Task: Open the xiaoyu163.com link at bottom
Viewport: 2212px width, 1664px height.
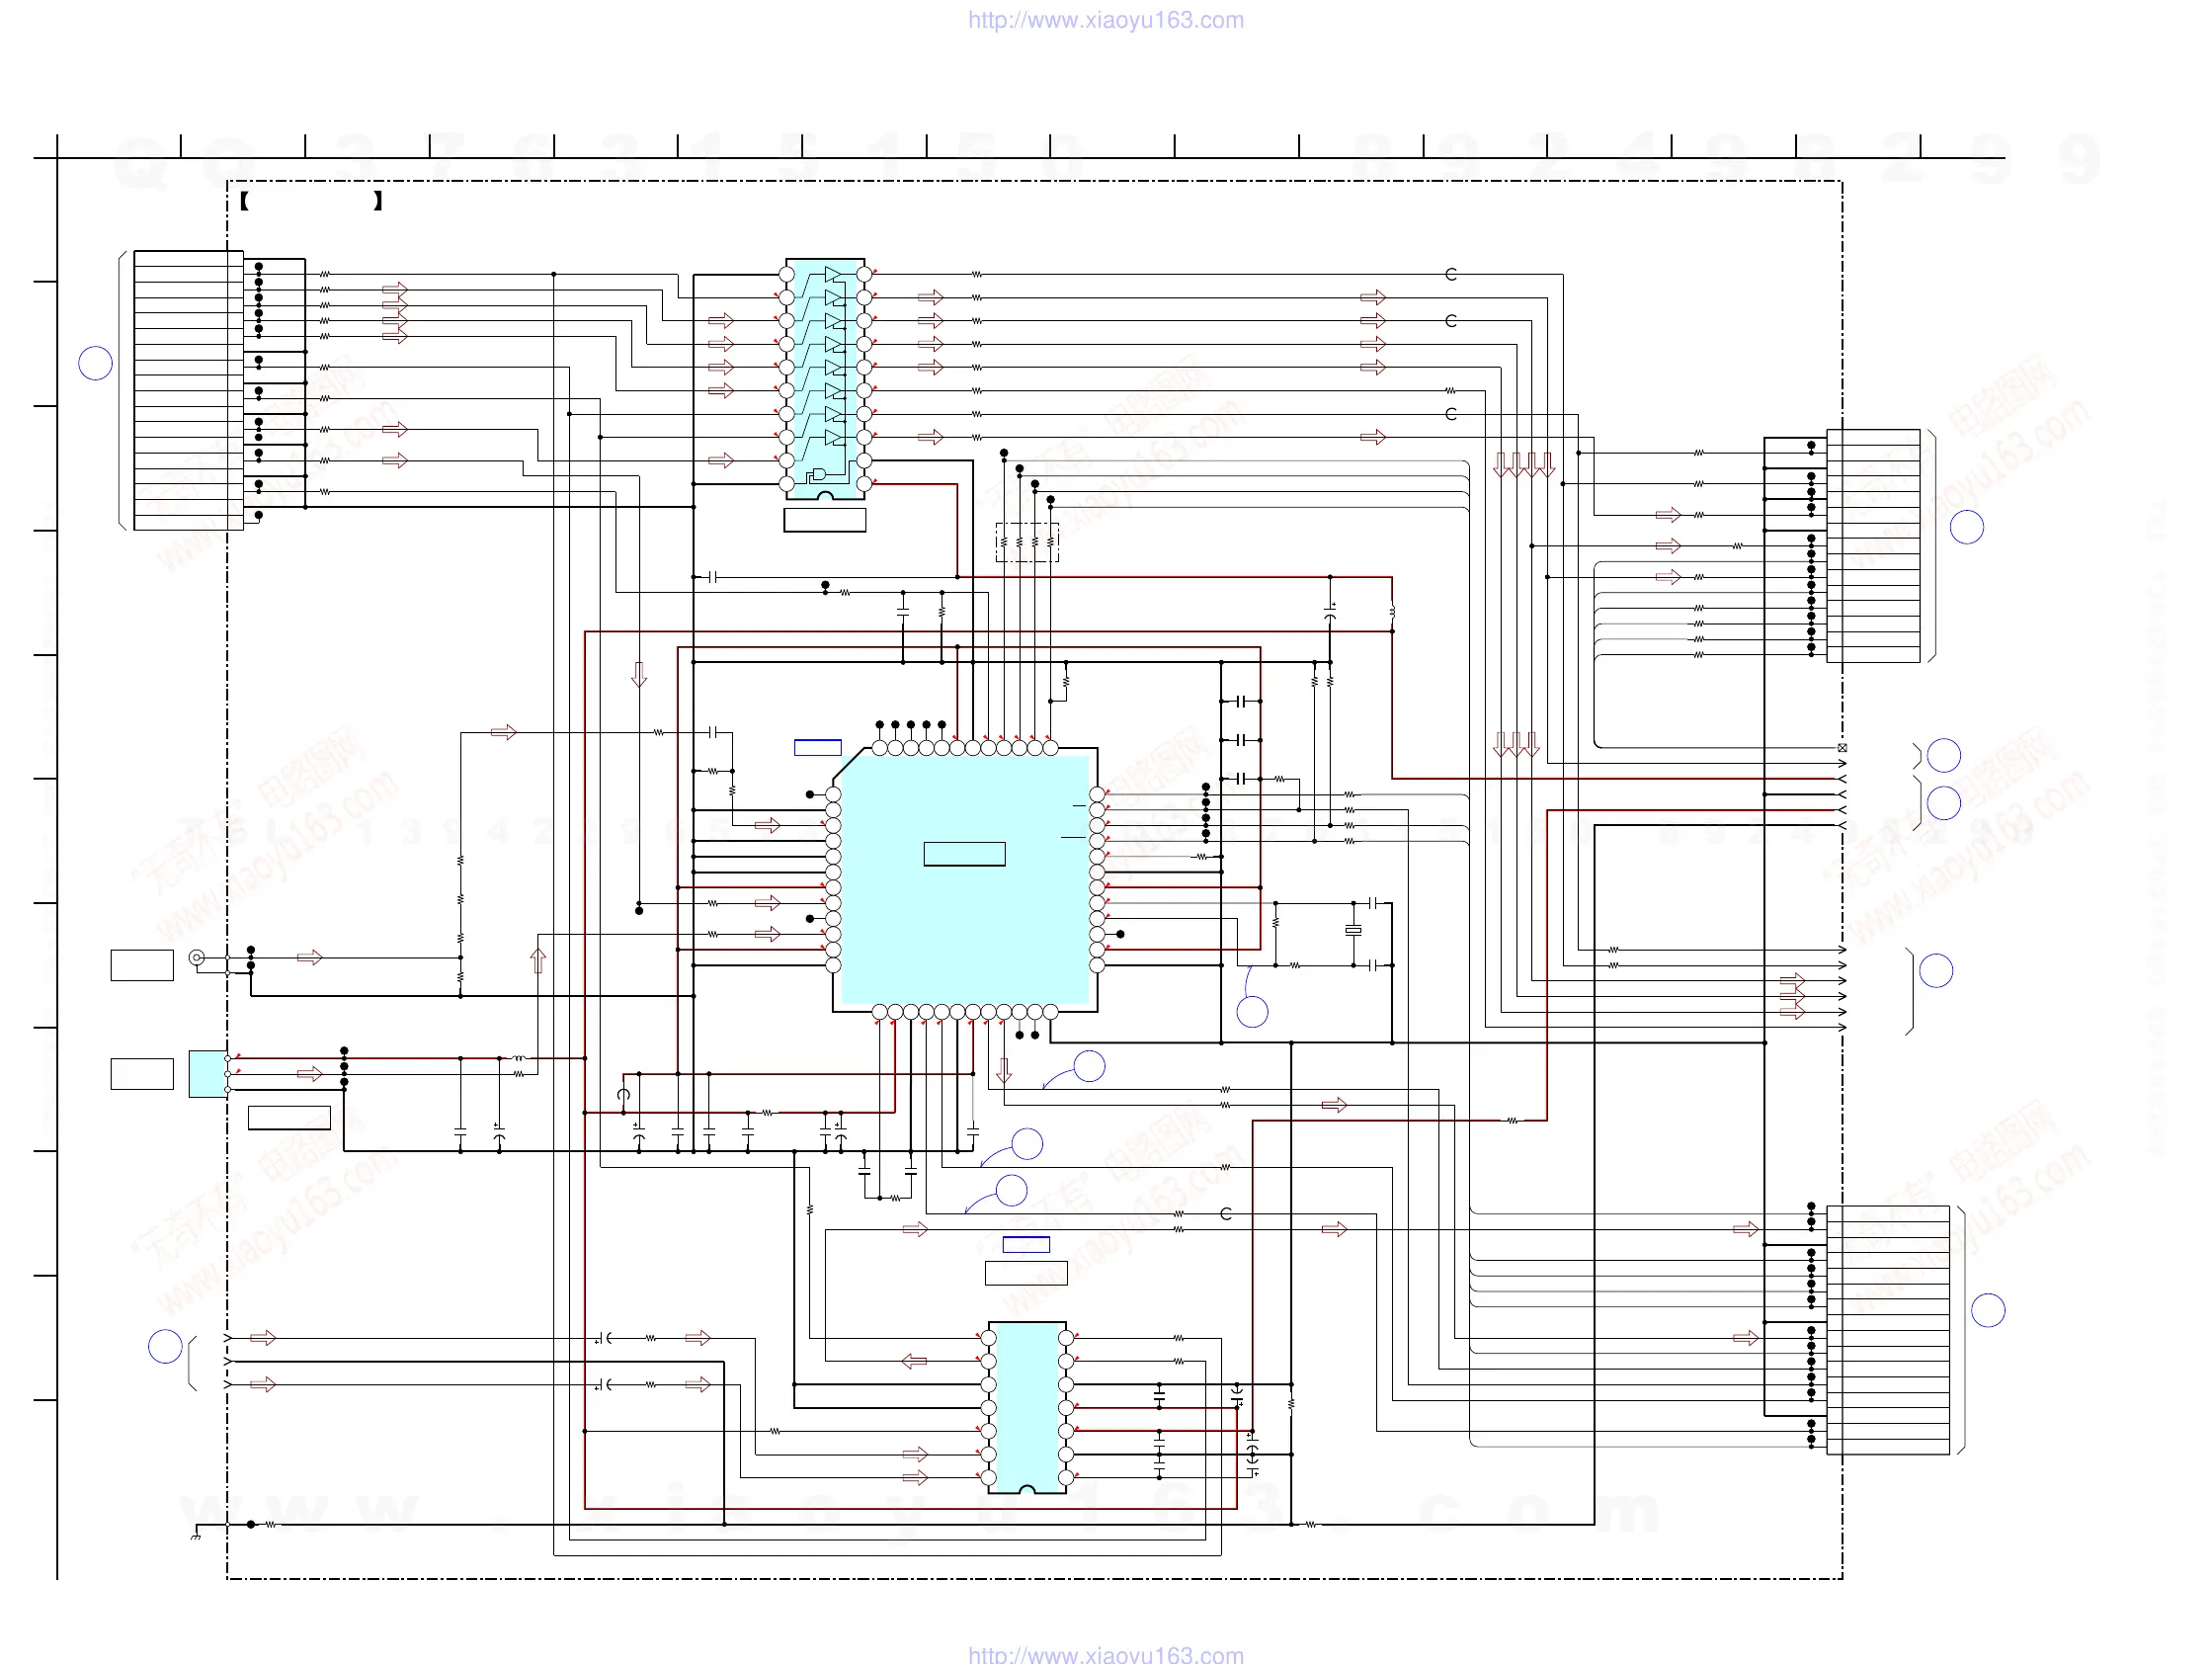Action: [x=1105, y=1654]
